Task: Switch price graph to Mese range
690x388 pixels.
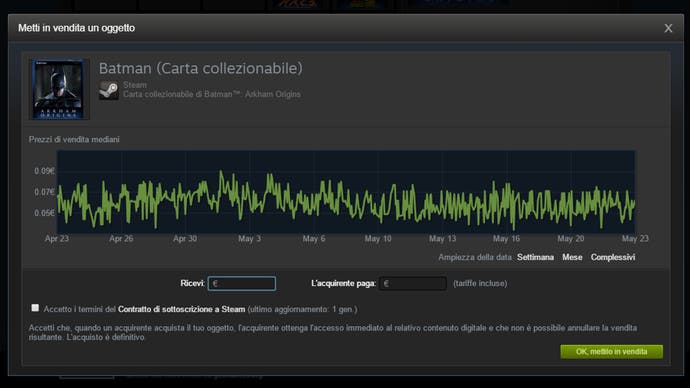Action: point(572,257)
